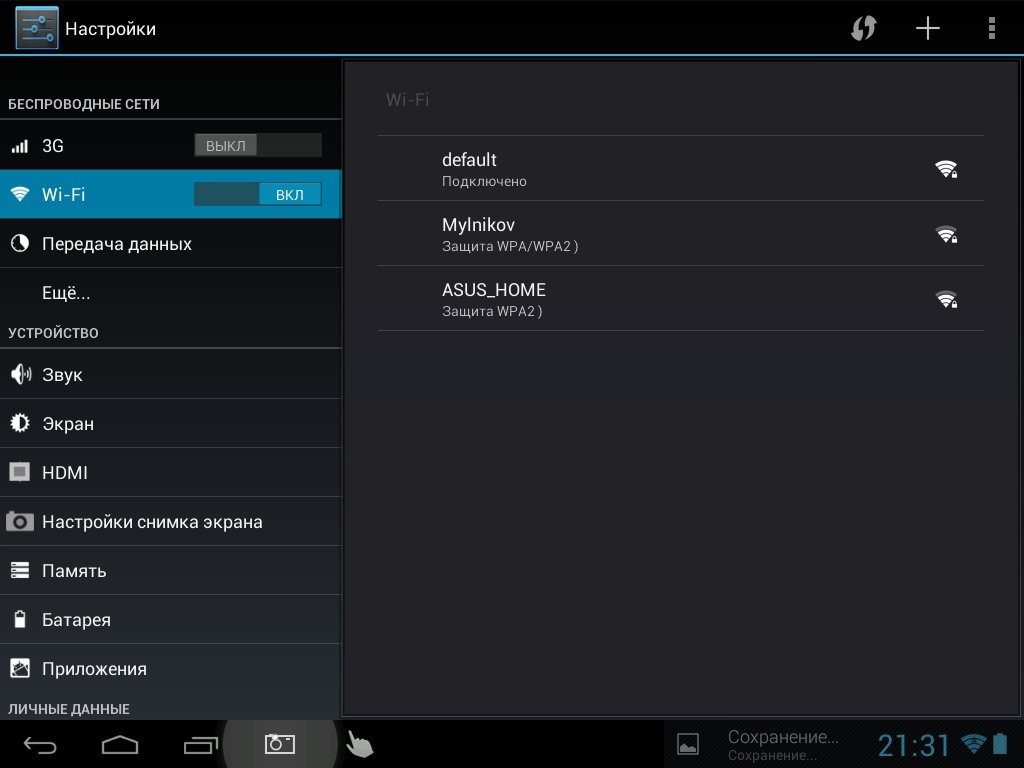Select the Экран display item
The height and width of the screenshot is (768, 1024).
pyautogui.click(x=68, y=424)
